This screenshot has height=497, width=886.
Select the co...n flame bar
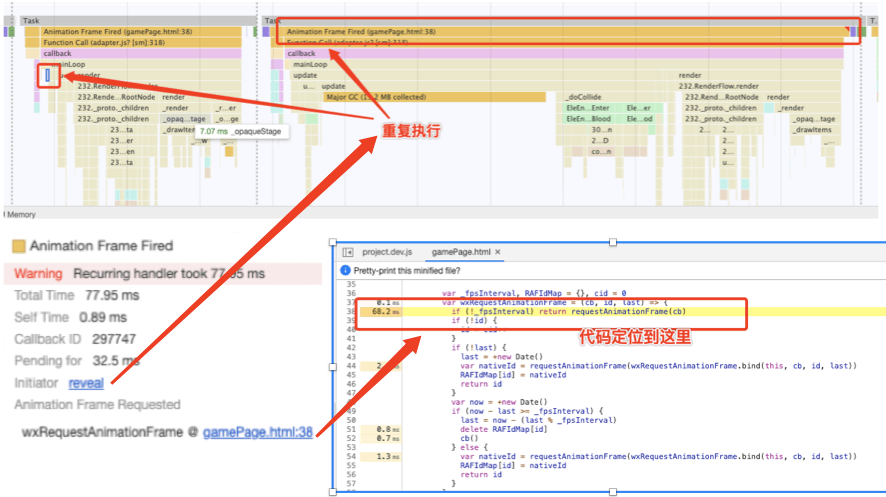pos(600,151)
